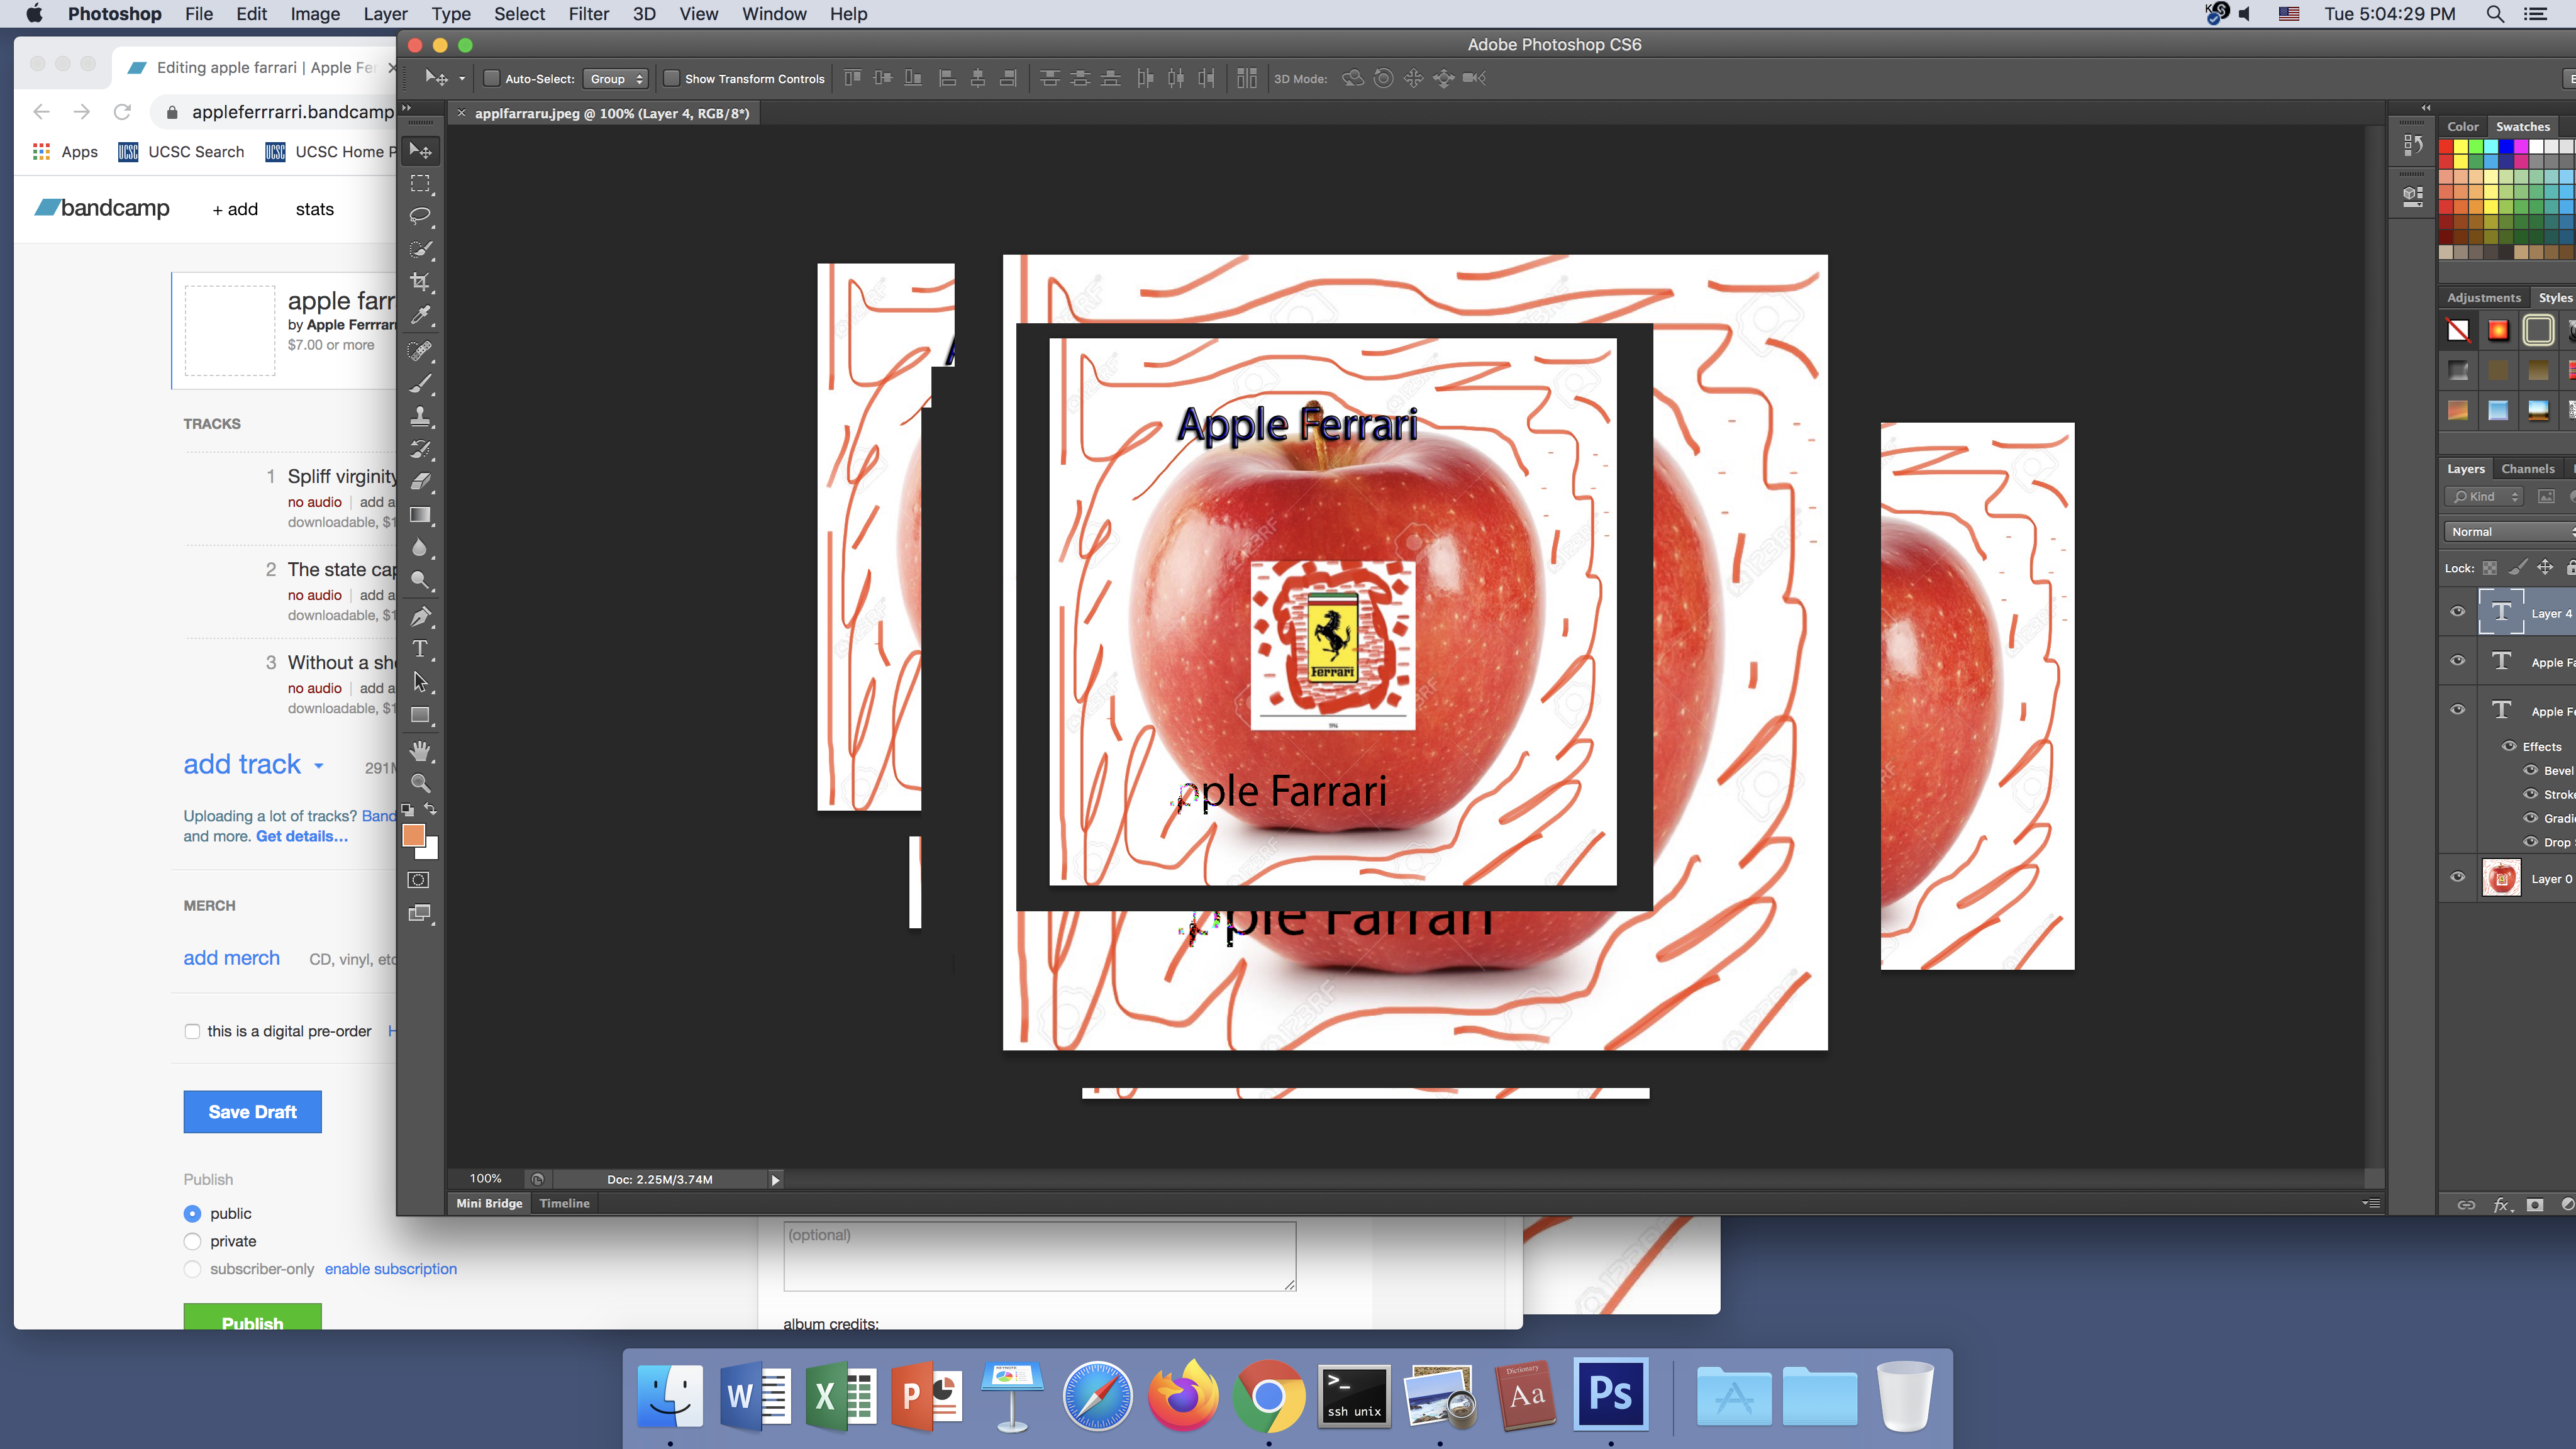Click link layers icon in Layers panel
2576x1449 pixels.
pos(2466,1205)
